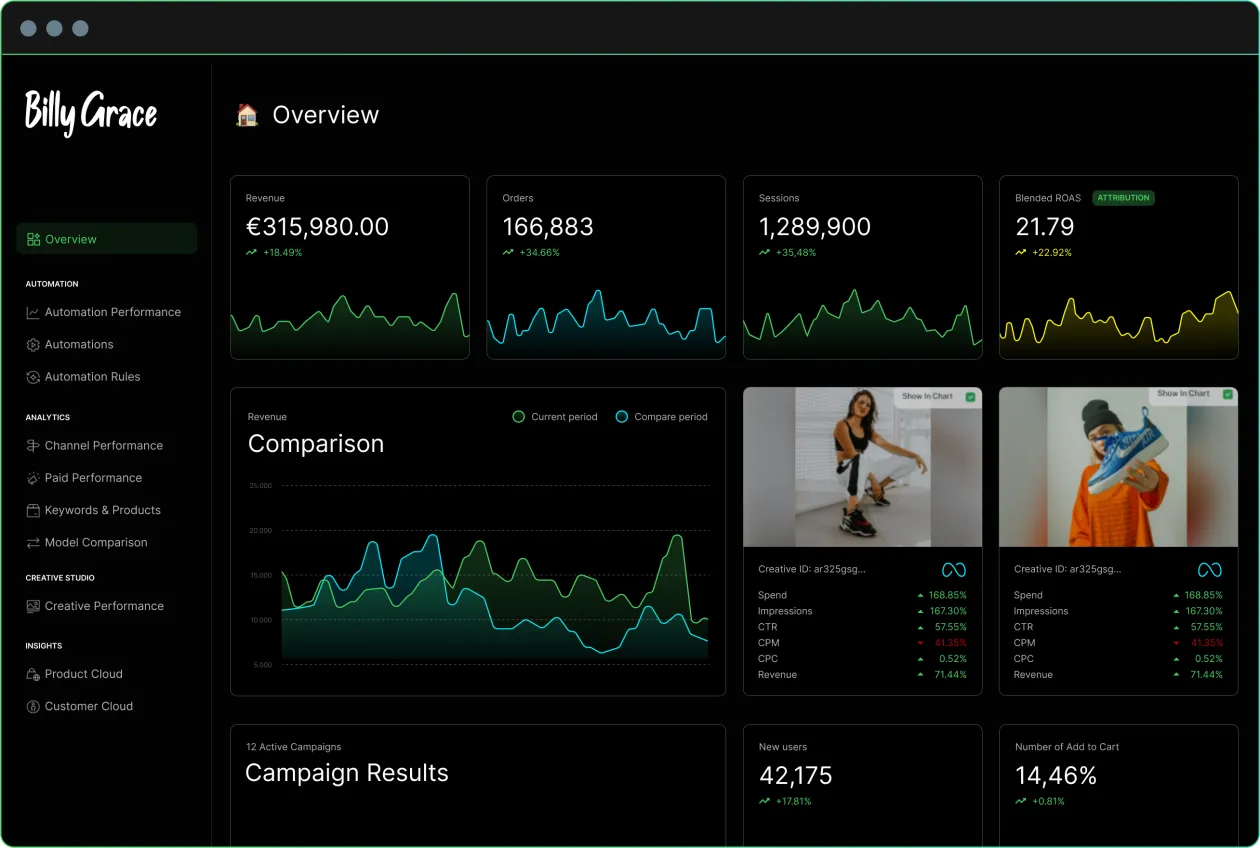Toggle Show In Chart checkbox on orange-hoodie creative
This screenshot has height=848, width=1260.
[x=1226, y=395]
